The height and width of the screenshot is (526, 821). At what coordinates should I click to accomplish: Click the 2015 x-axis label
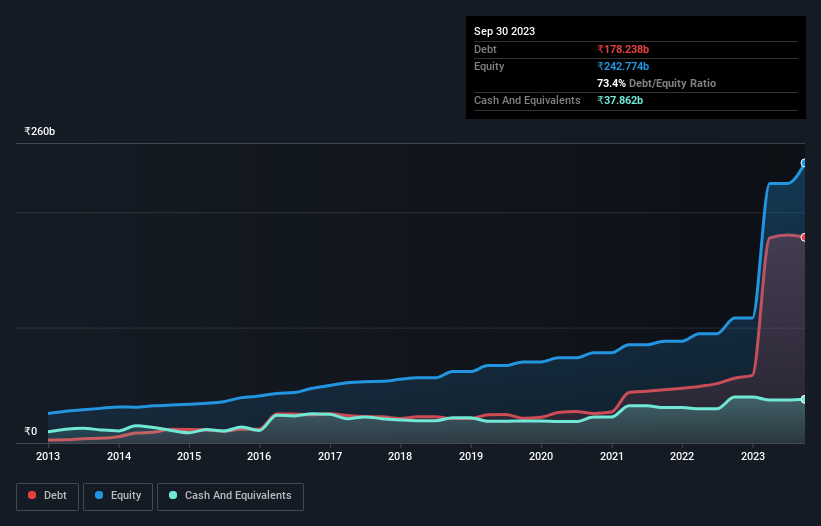click(x=189, y=456)
